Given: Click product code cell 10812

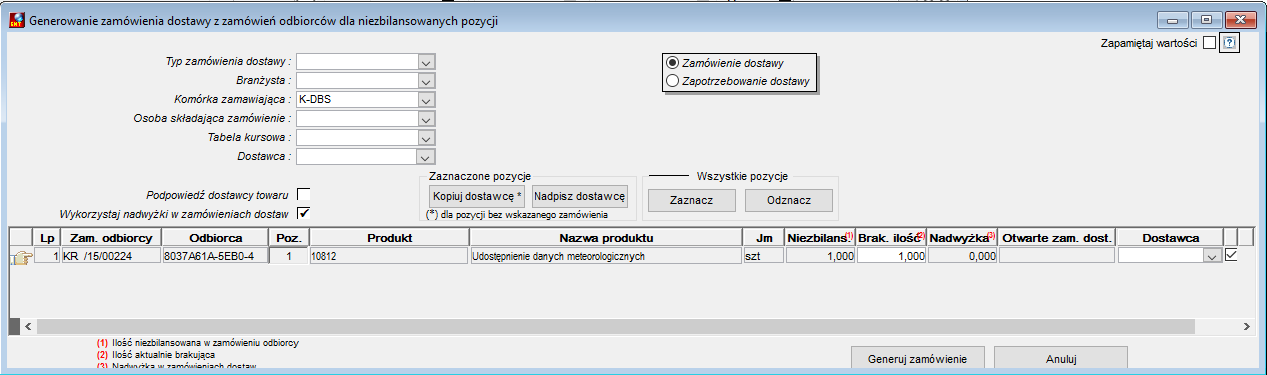Looking at the screenshot, I should 388,257.
